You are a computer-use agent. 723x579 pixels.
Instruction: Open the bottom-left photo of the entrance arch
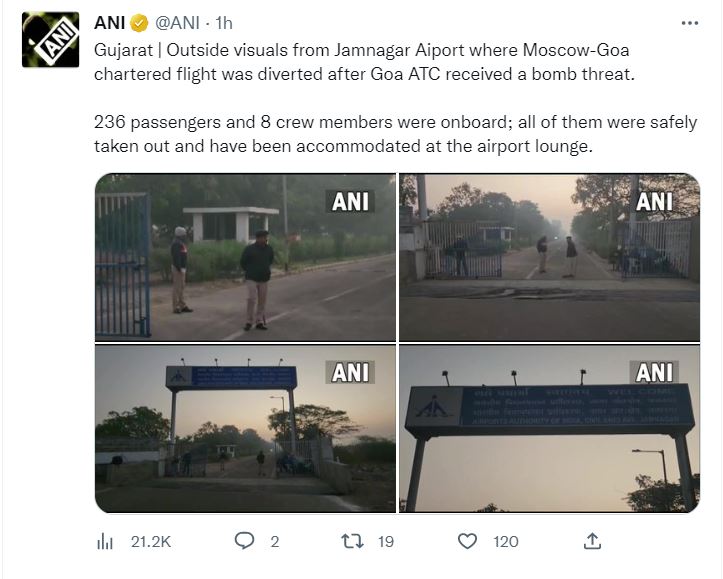pyautogui.click(x=245, y=428)
